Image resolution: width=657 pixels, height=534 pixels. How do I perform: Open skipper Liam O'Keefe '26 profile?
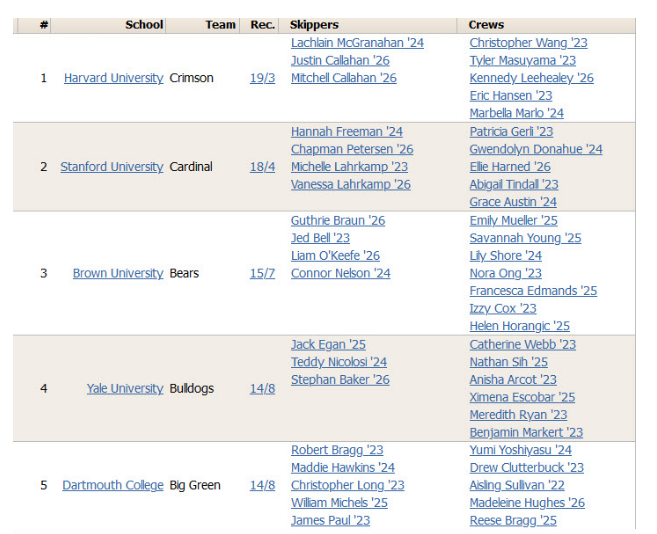(336, 256)
